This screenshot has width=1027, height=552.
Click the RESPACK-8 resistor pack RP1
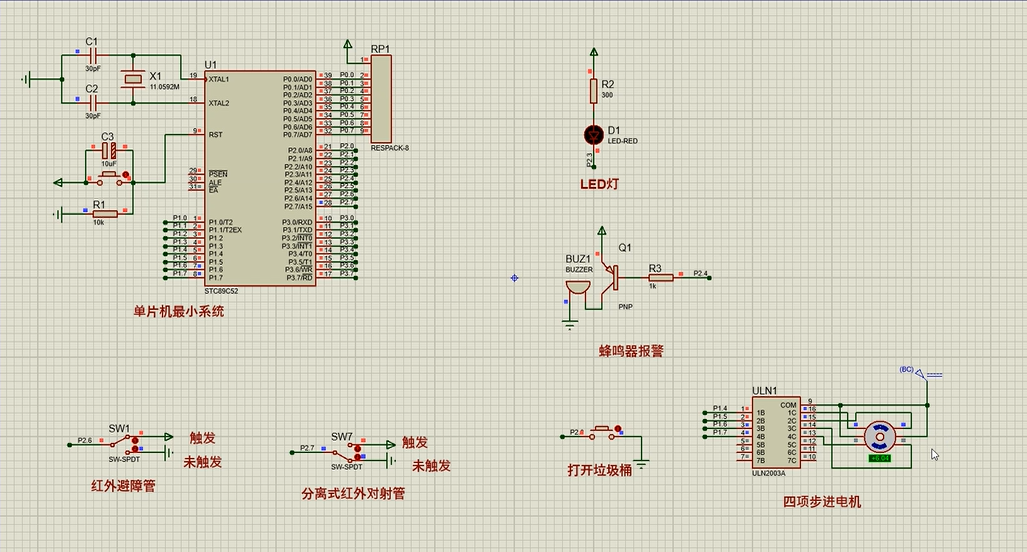381,98
